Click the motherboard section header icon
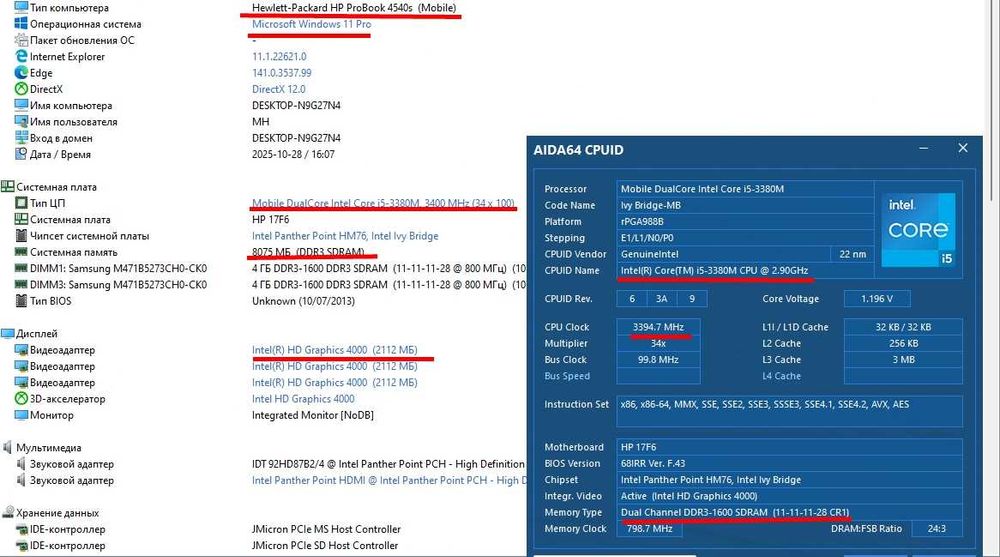Viewport: 1000px width, 557px height. pos(8,187)
